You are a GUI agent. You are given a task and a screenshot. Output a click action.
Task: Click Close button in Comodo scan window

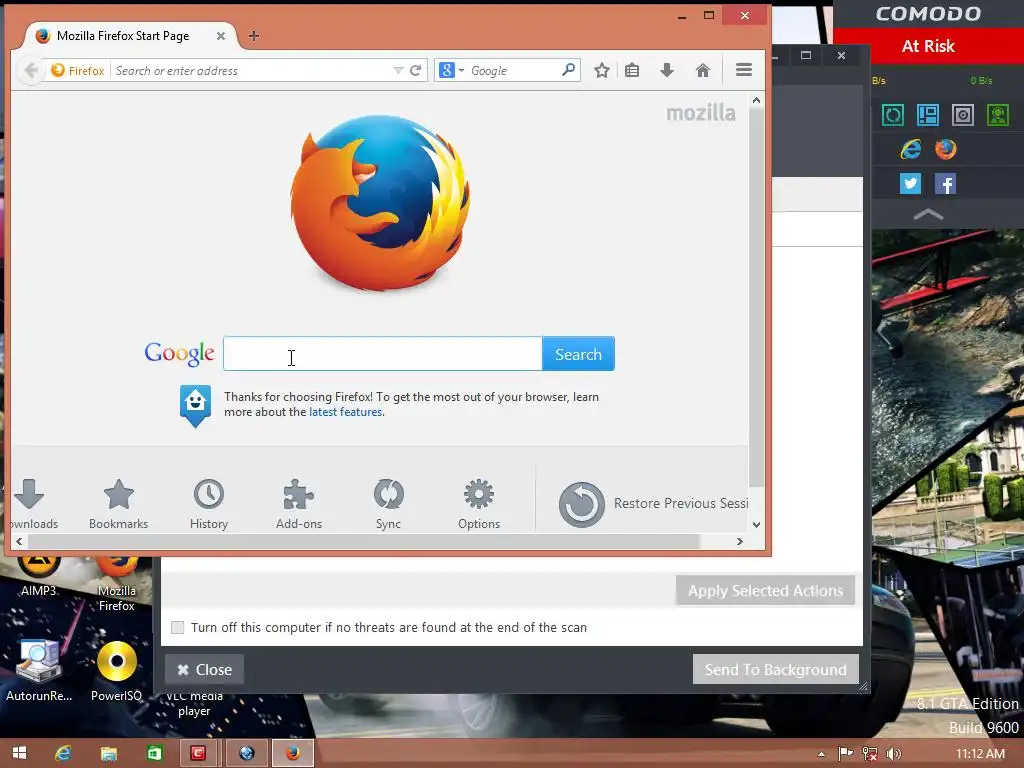pyautogui.click(x=204, y=669)
